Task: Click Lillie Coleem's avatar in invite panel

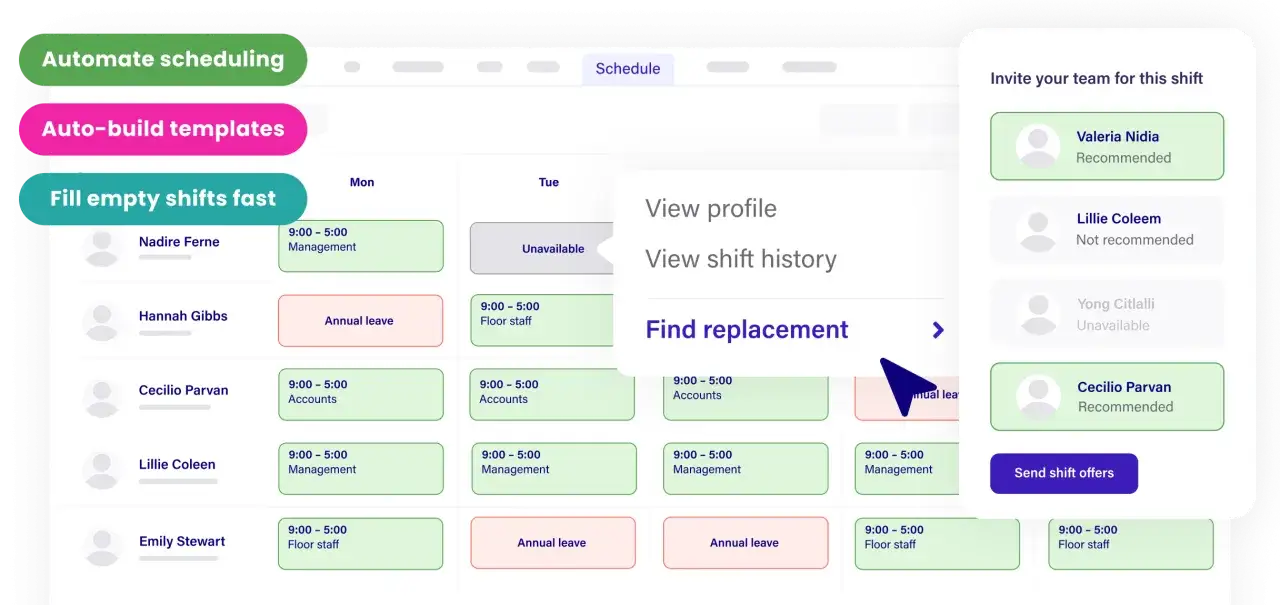Action: [1038, 230]
